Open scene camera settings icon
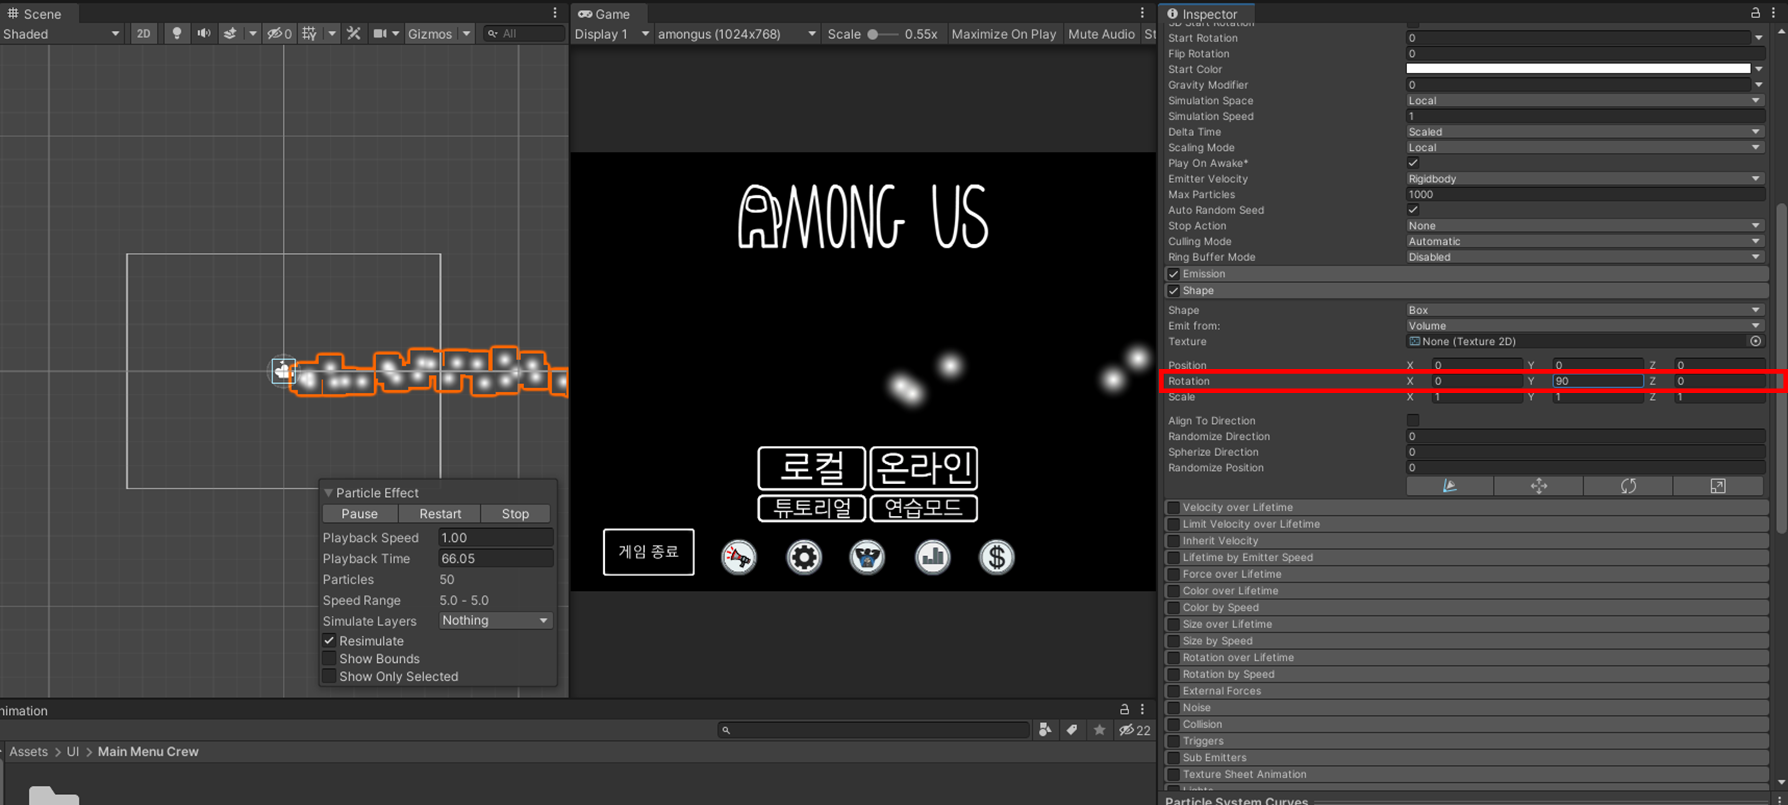 pyautogui.click(x=380, y=33)
